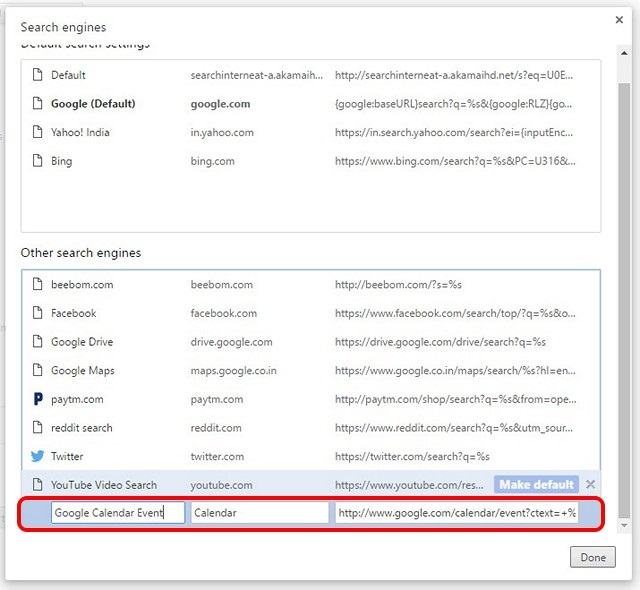Click the vertical scrollbar thumb
The height and width of the screenshot is (590, 640).
click(x=624, y=300)
